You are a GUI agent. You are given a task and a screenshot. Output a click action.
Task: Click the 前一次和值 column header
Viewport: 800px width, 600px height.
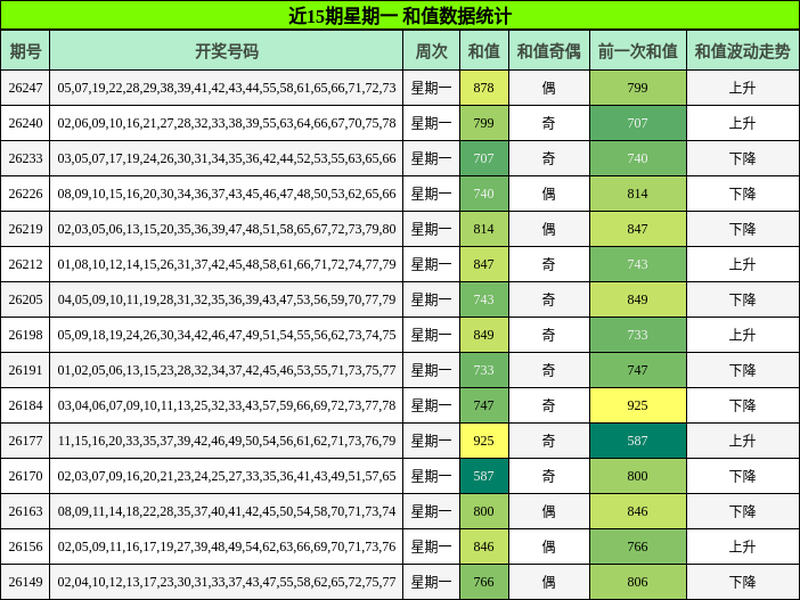coord(638,51)
